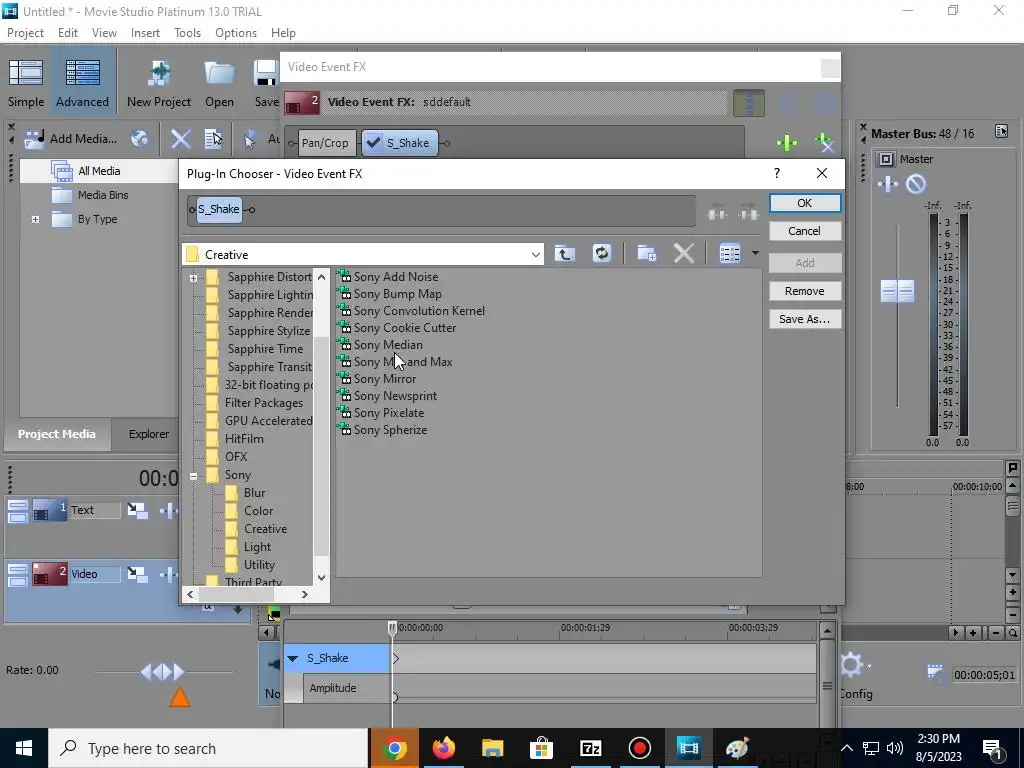Viewport: 1024px width, 768px height.
Task: Open the Project menu
Action: coord(25,33)
